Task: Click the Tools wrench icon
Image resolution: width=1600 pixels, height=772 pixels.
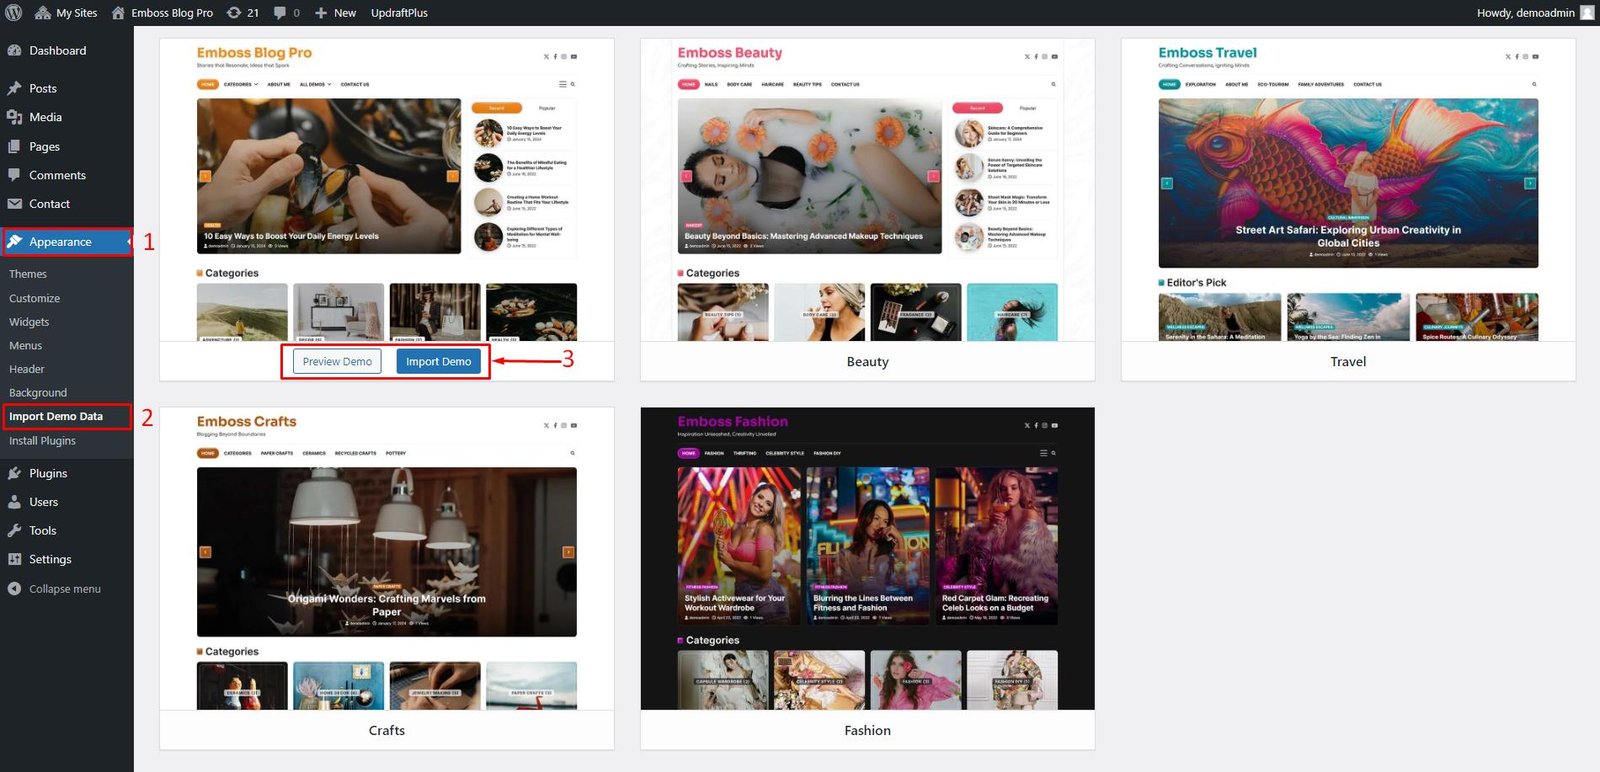Action: [14, 531]
